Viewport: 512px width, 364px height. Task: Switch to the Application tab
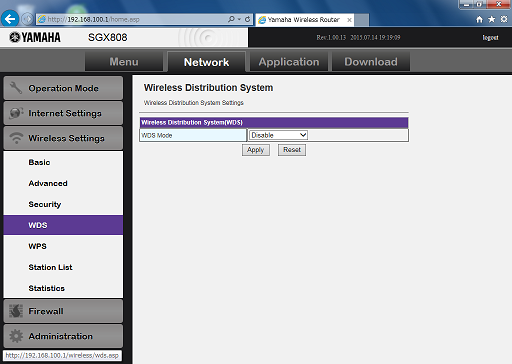tap(289, 62)
